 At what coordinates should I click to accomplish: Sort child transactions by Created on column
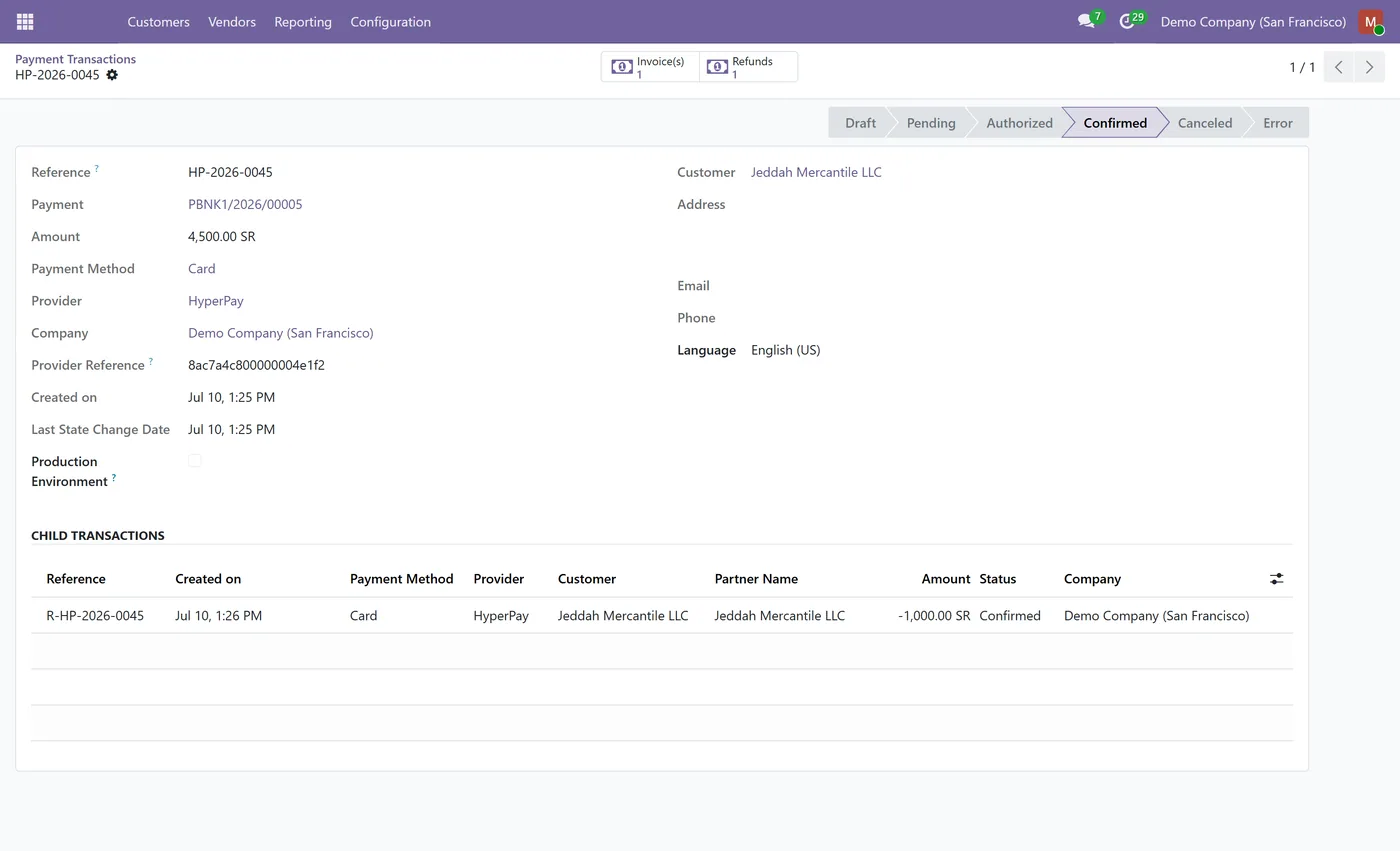(x=208, y=579)
